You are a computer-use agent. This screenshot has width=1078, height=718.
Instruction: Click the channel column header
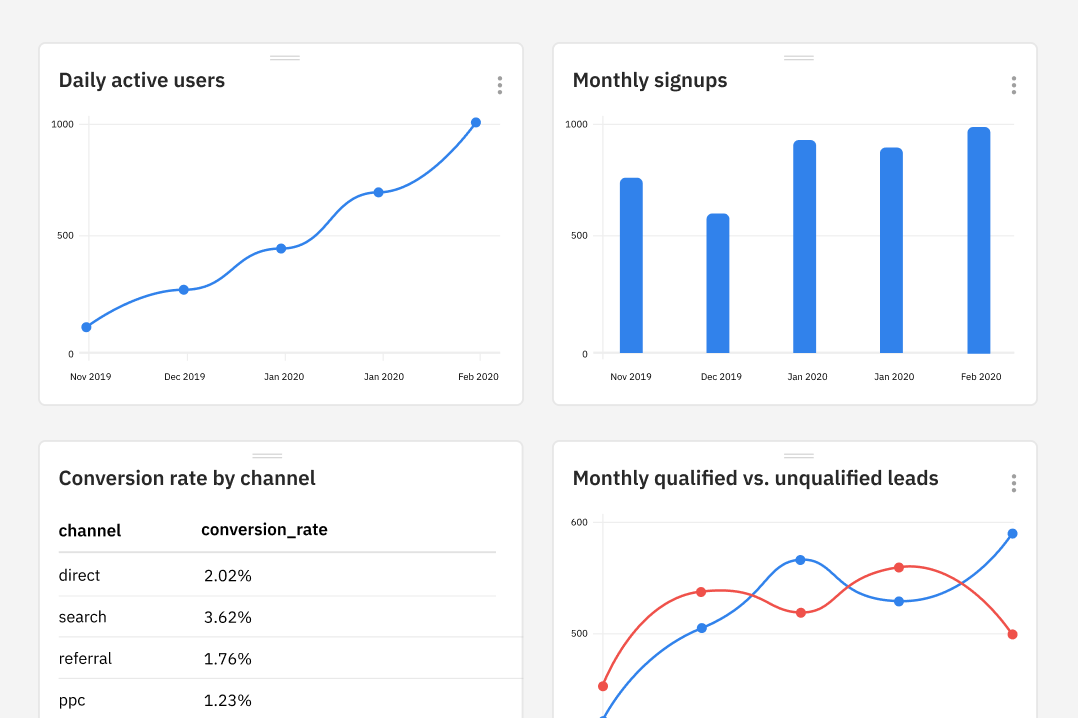click(90, 530)
